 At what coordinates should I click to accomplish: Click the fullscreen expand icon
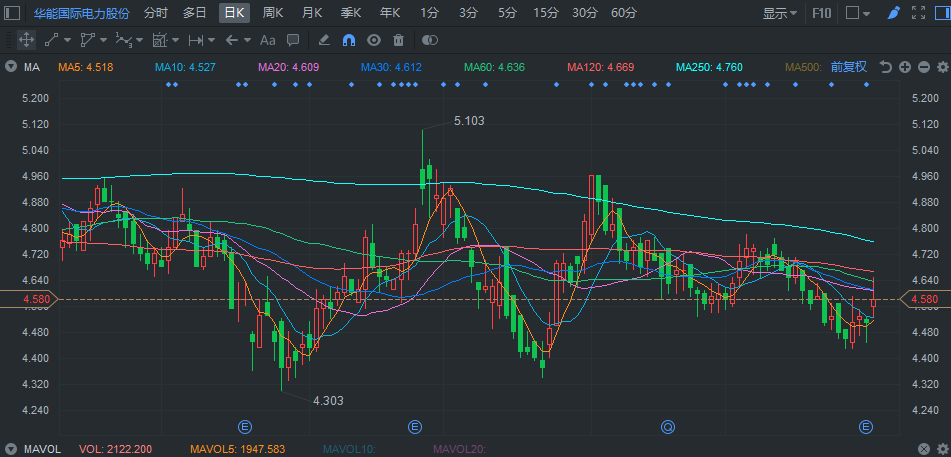click(918, 13)
